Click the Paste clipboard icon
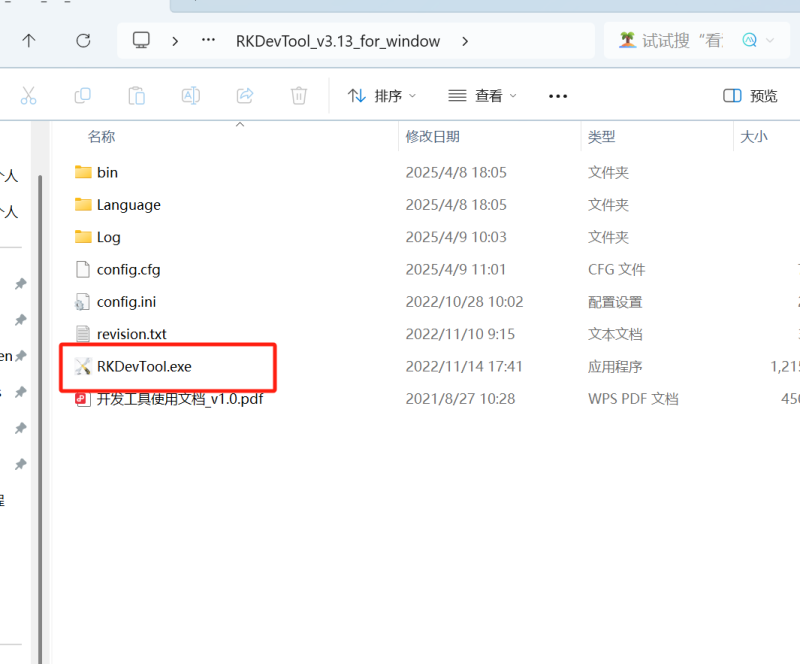Image resolution: width=800 pixels, height=664 pixels. click(x=137, y=96)
